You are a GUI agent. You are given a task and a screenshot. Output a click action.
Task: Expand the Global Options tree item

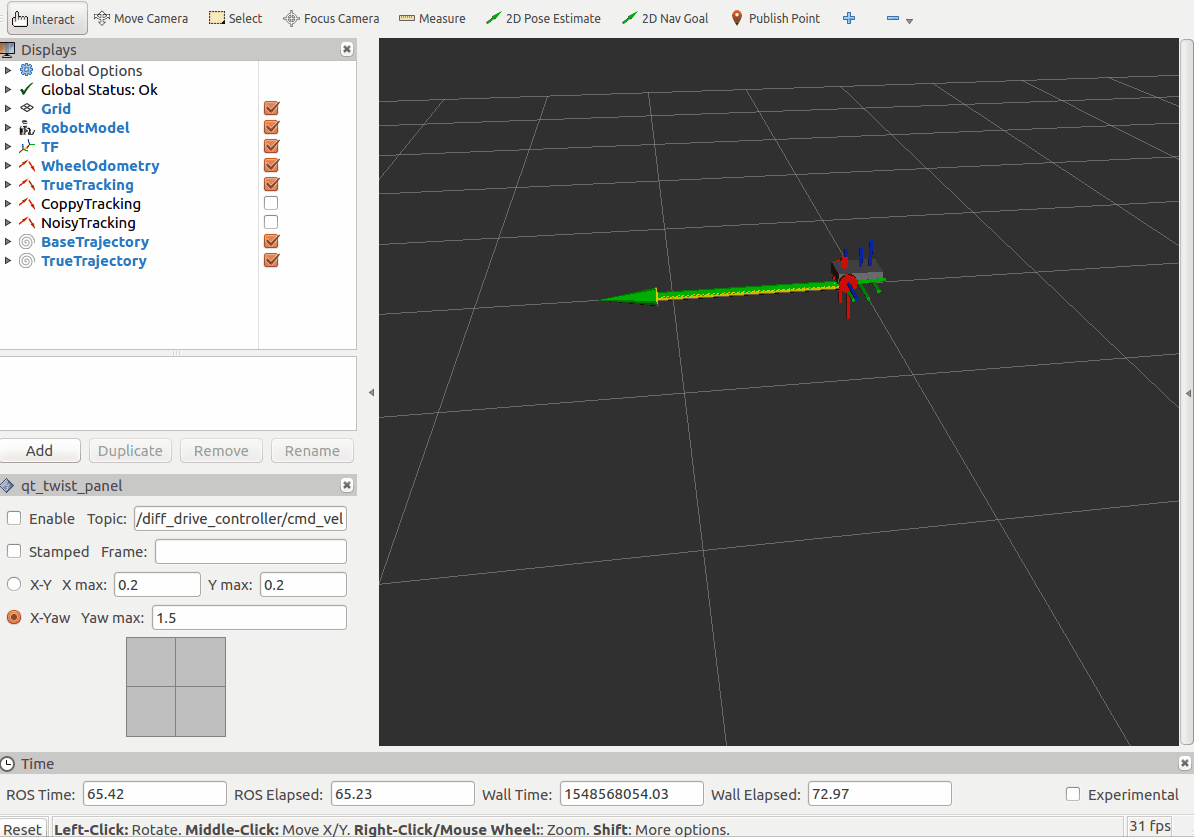[x=9, y=71]
